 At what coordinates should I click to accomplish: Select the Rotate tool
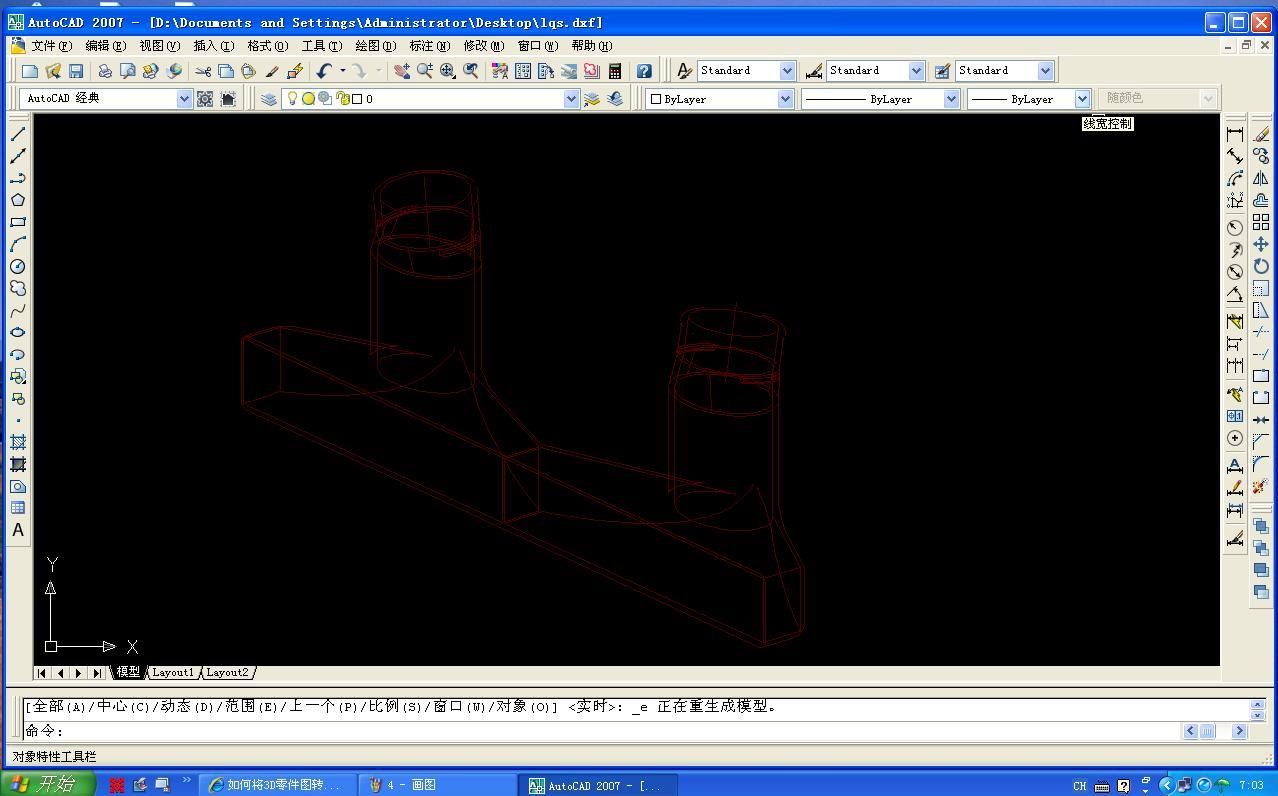1261,266
